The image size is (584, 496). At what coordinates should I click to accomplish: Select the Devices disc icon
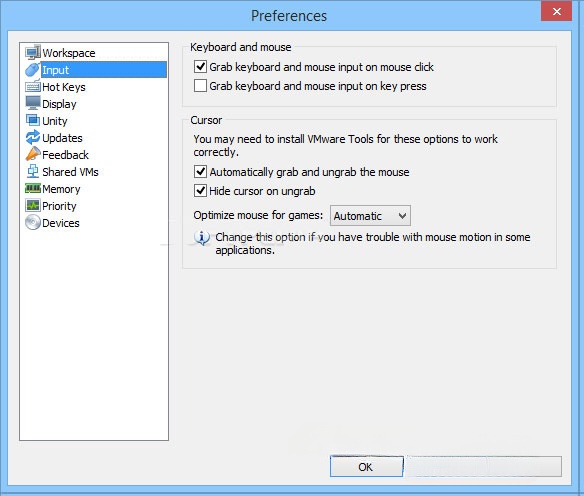tap(33, 222)
